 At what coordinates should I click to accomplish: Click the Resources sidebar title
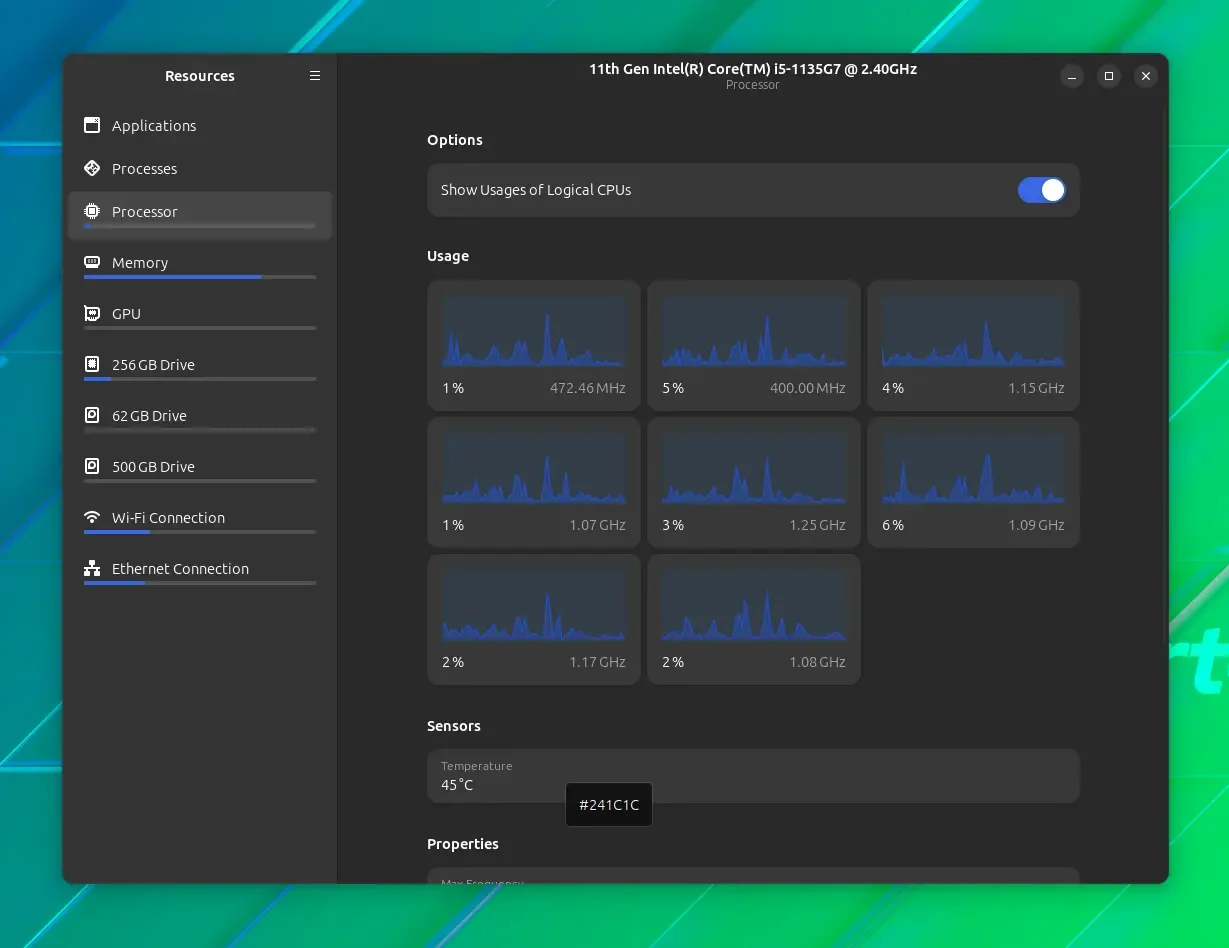(200, 76)
